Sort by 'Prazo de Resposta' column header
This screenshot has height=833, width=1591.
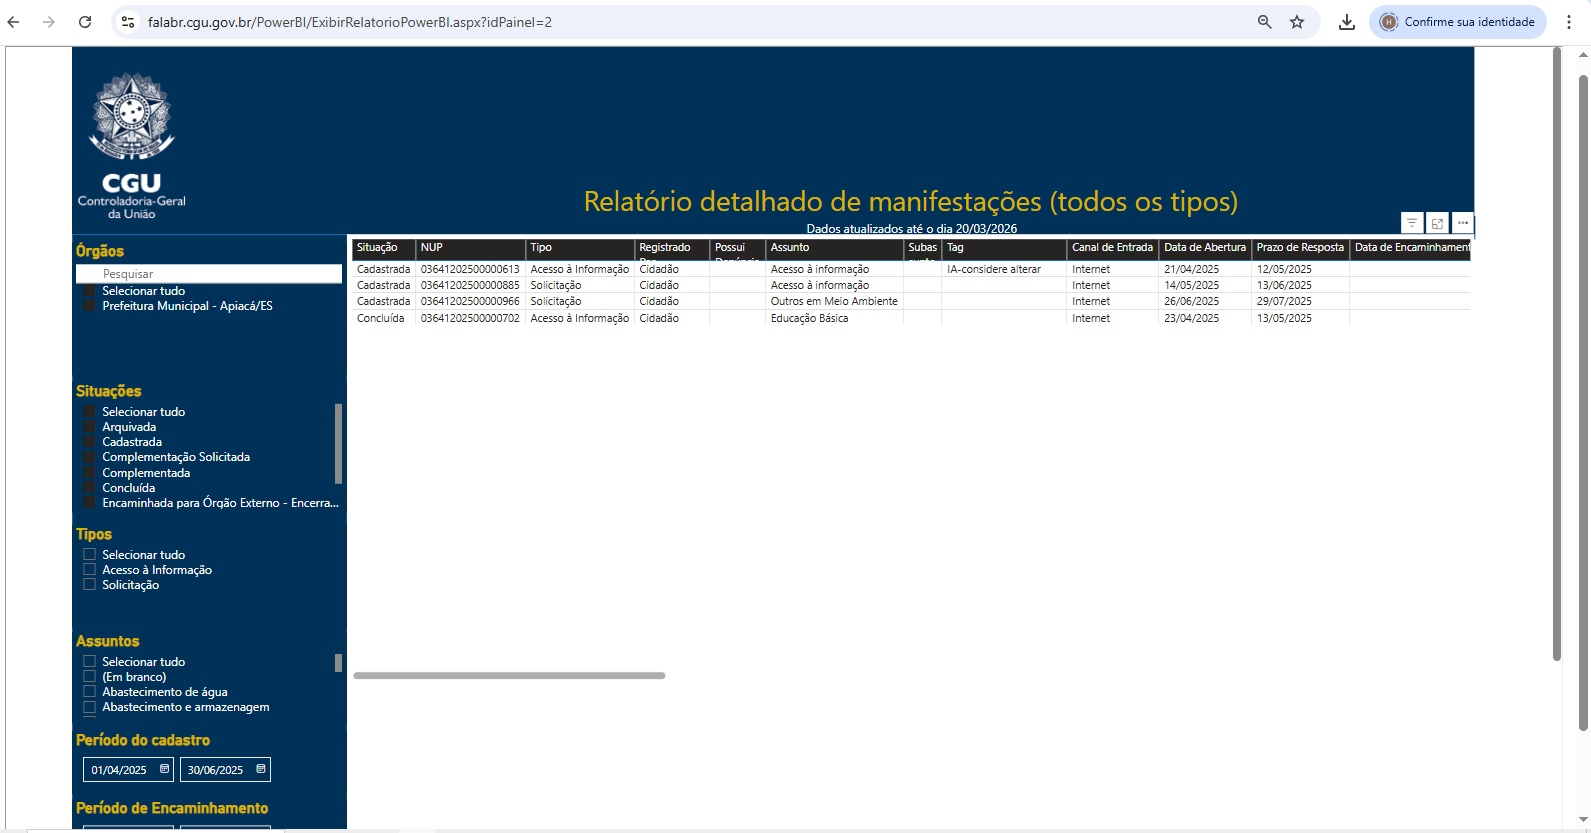click(x=1300, y=249)
